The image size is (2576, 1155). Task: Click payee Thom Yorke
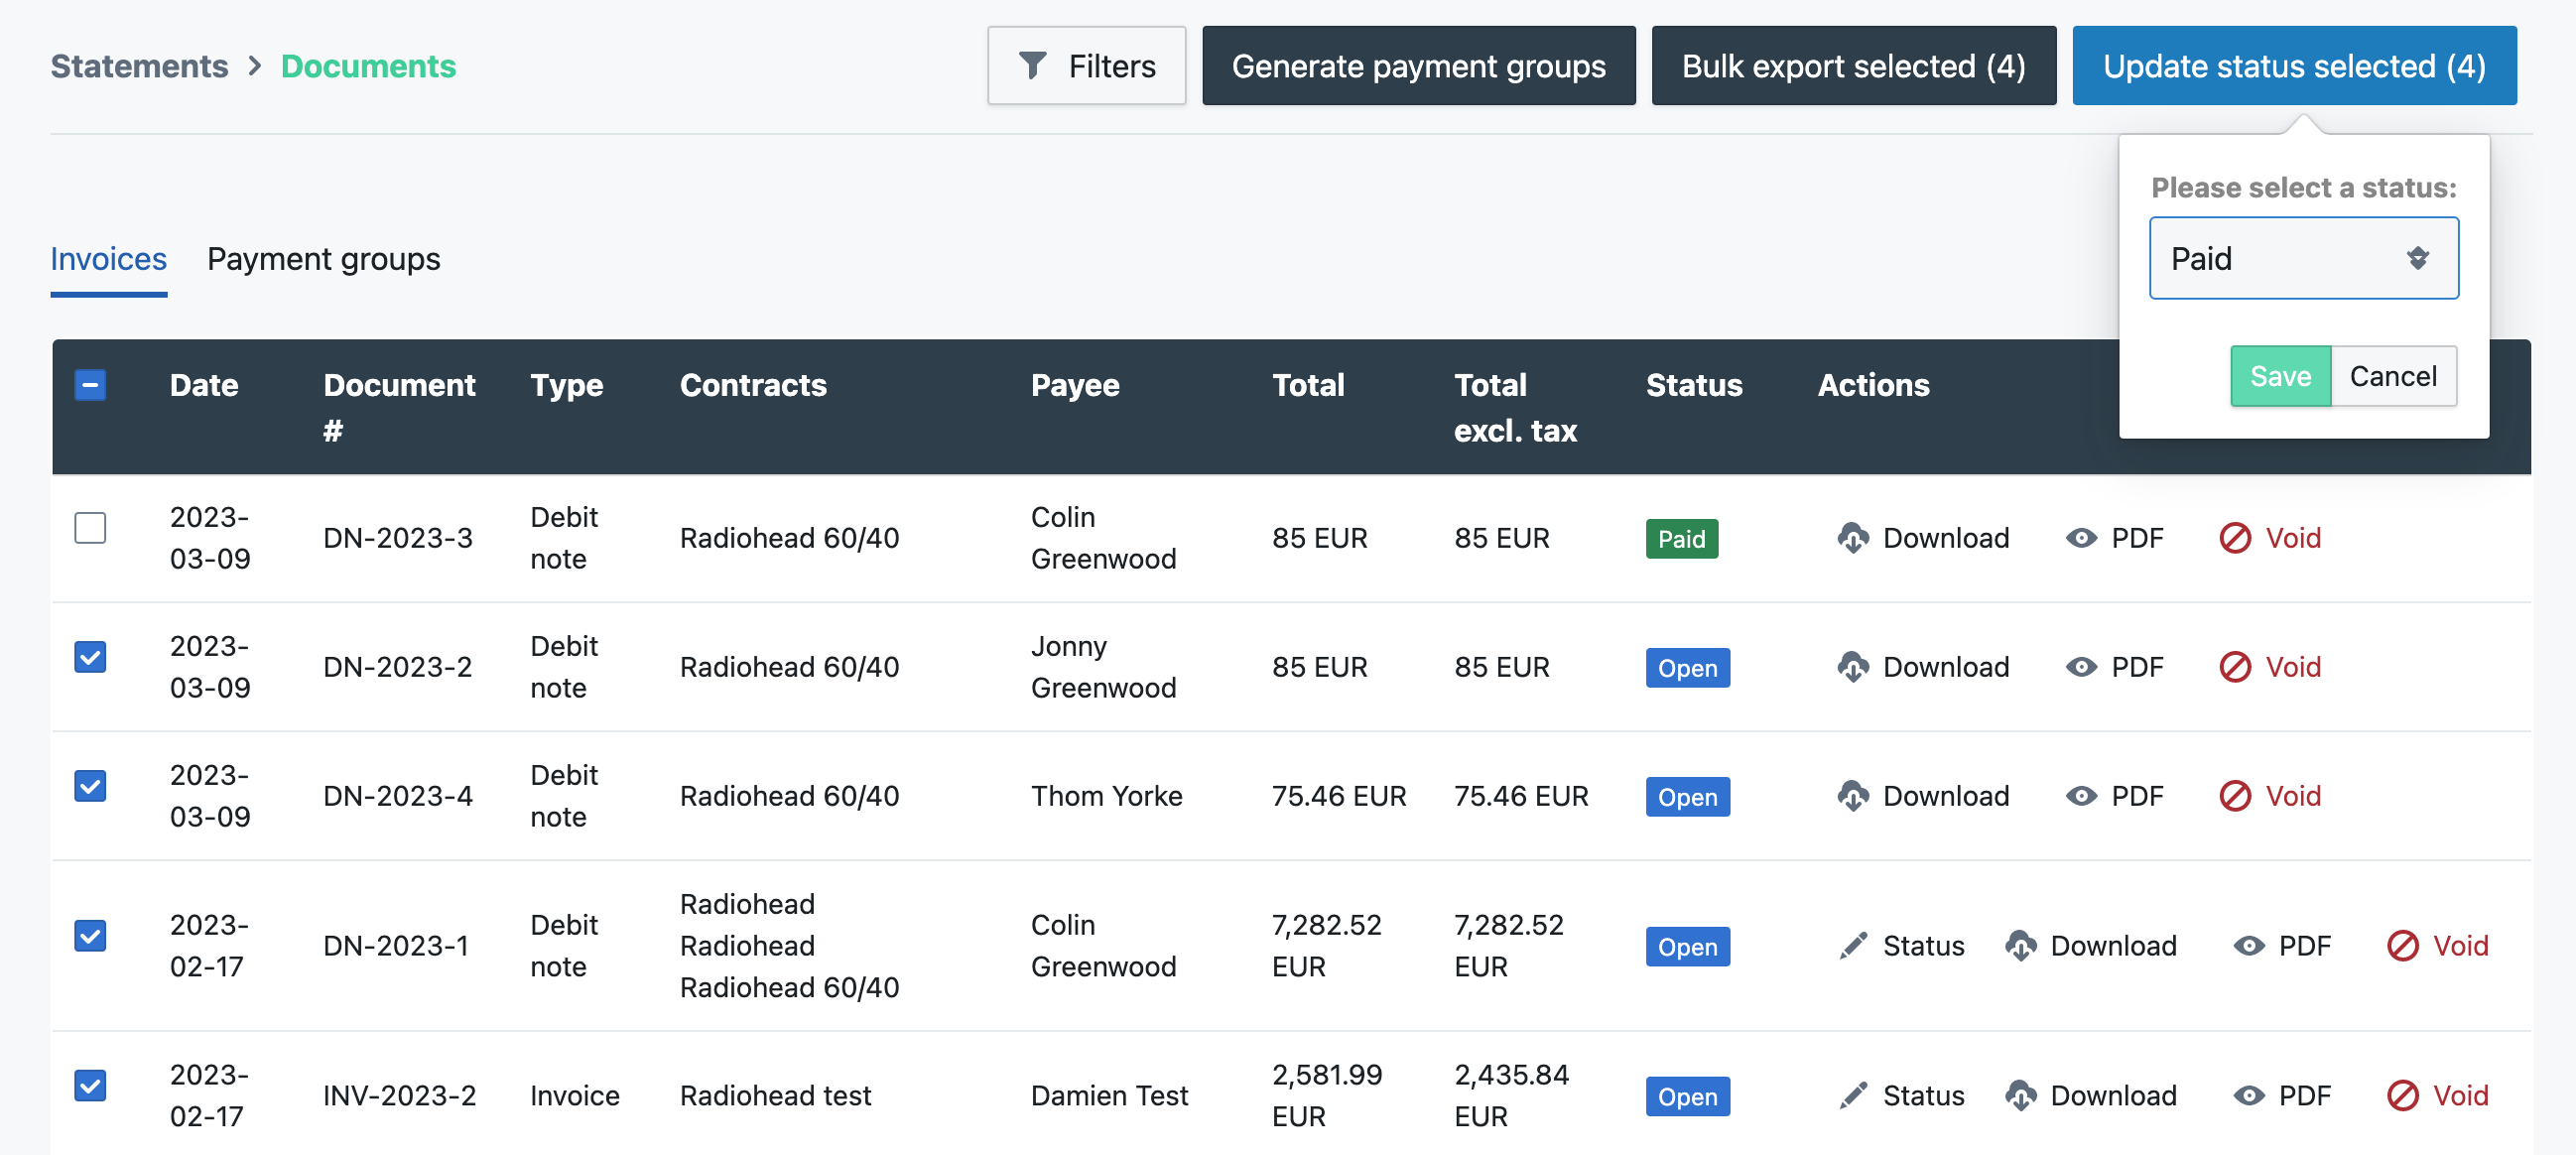pos(1106,796)
